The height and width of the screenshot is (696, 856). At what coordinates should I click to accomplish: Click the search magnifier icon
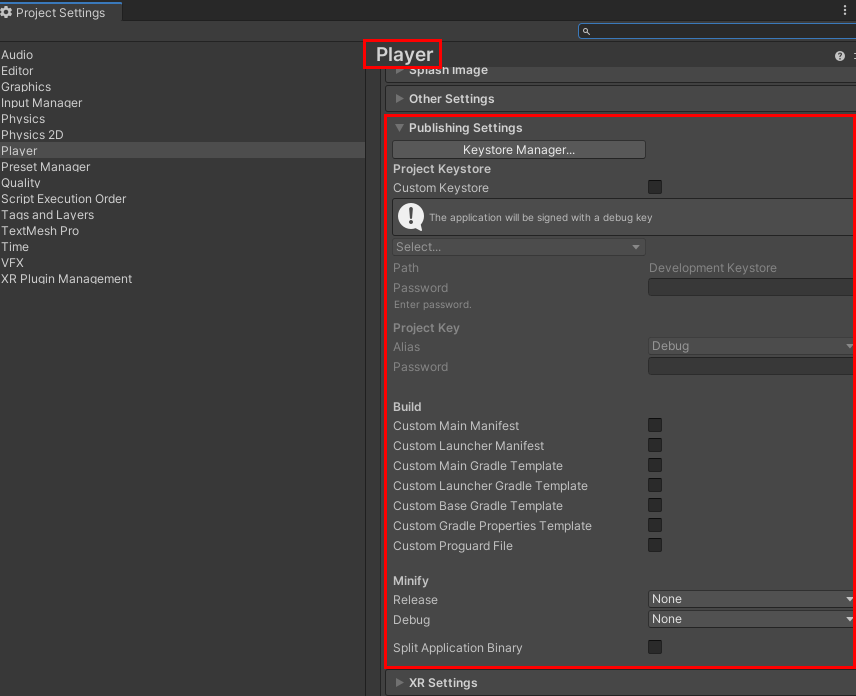tap(585, 31)
